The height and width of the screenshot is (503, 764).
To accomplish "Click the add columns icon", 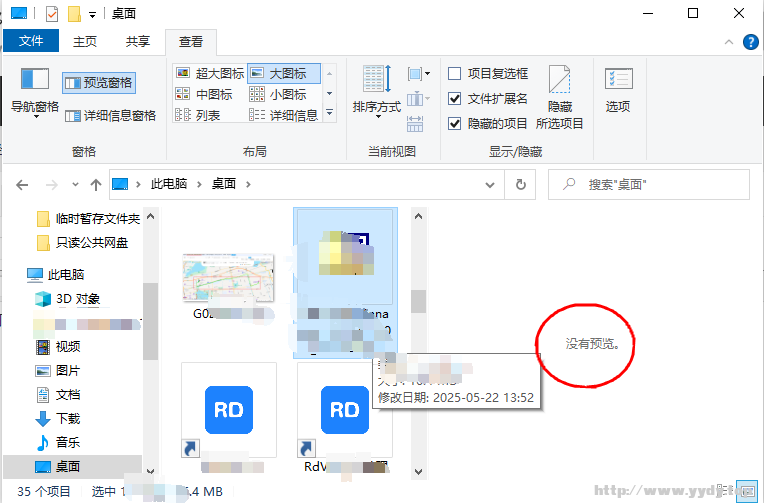I will coord(419,99).
